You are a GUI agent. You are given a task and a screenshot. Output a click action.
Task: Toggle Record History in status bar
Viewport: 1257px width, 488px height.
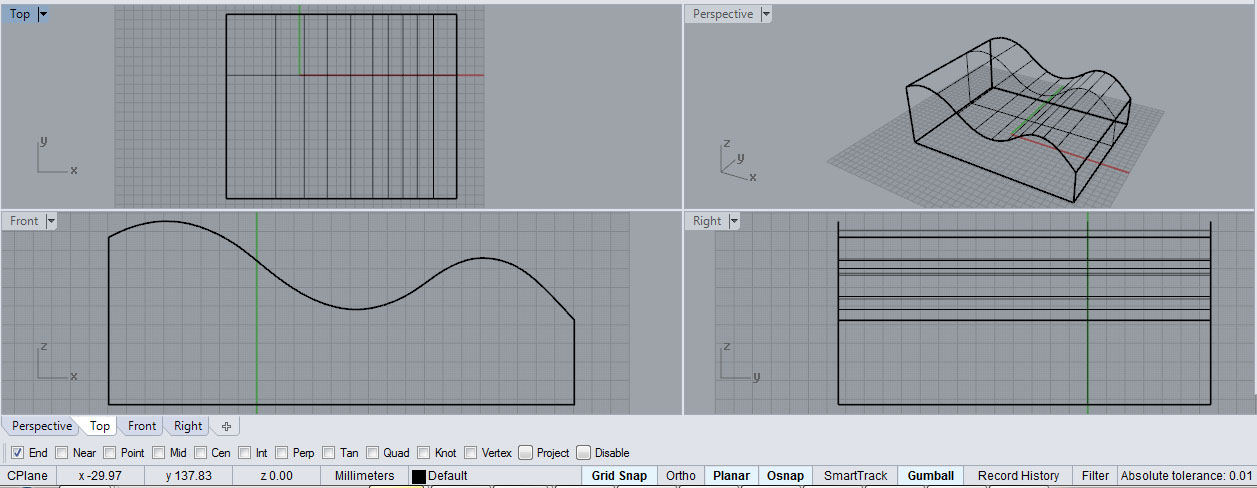click(1018, 476)
